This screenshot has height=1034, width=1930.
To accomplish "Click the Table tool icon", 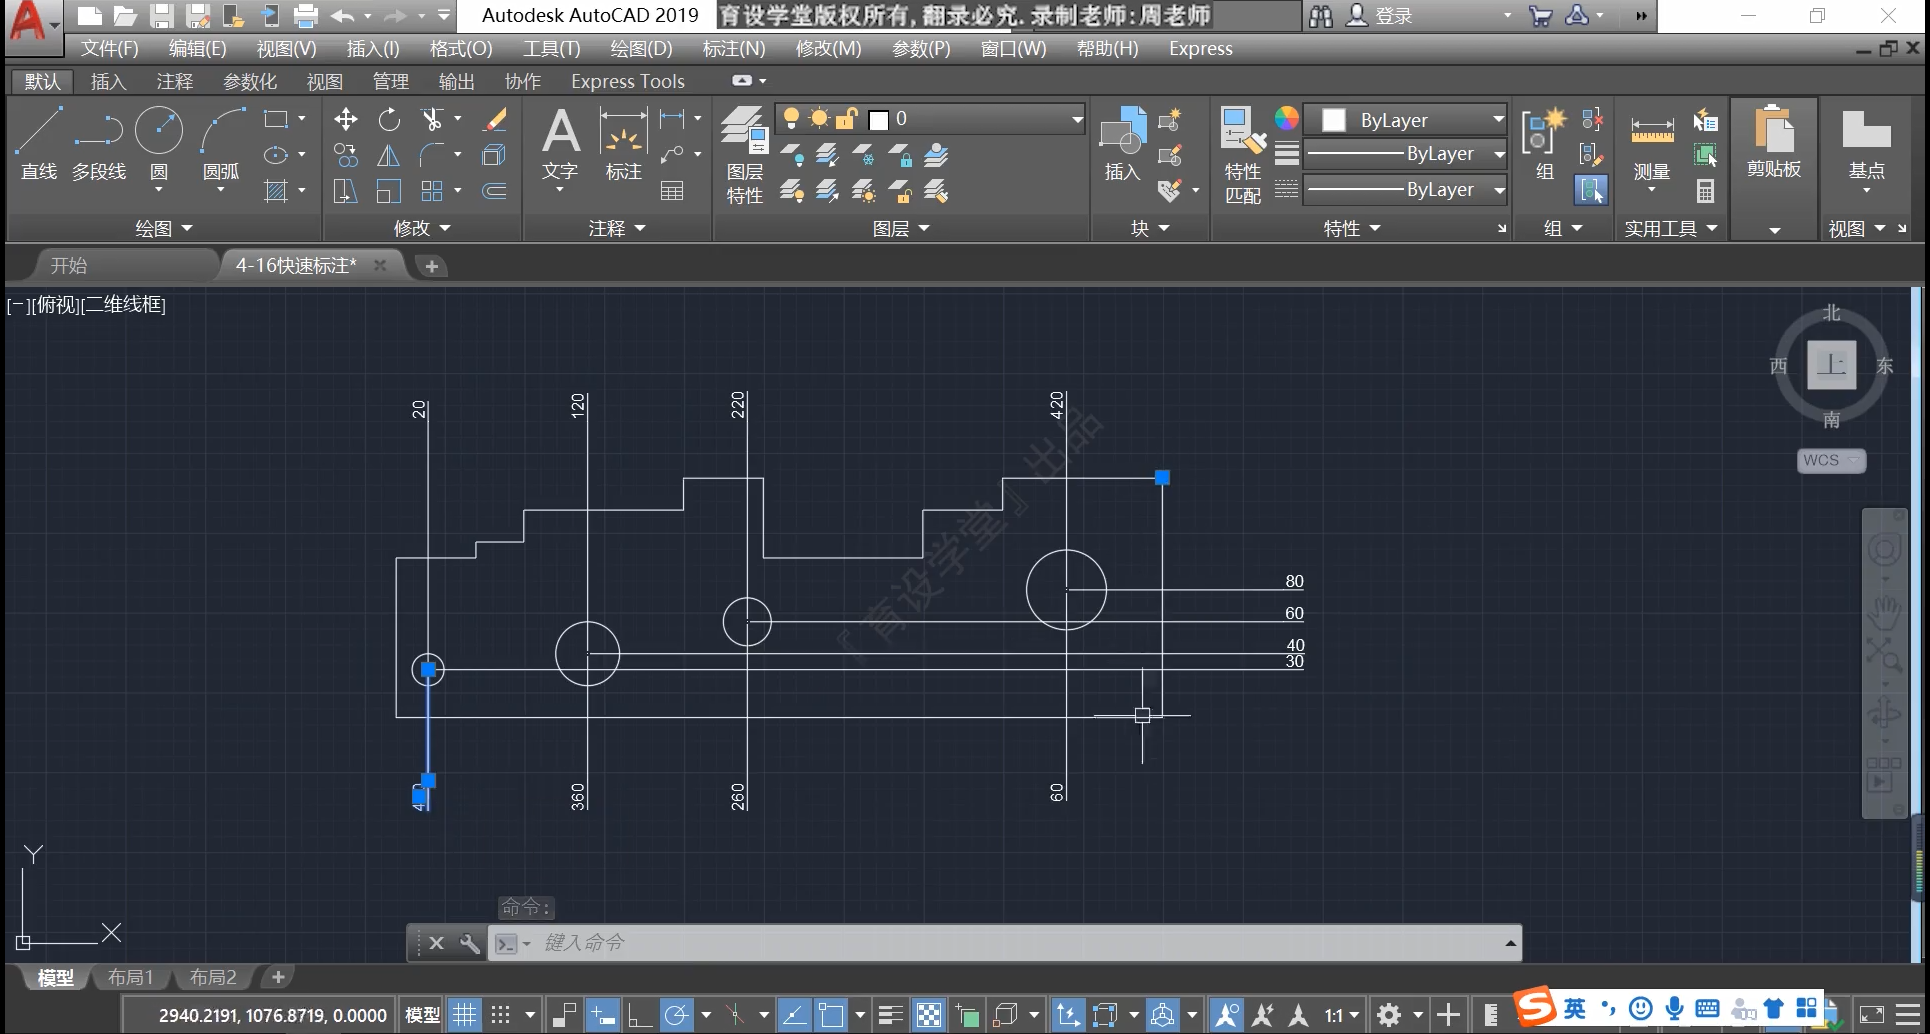I will tap(672, 191).
